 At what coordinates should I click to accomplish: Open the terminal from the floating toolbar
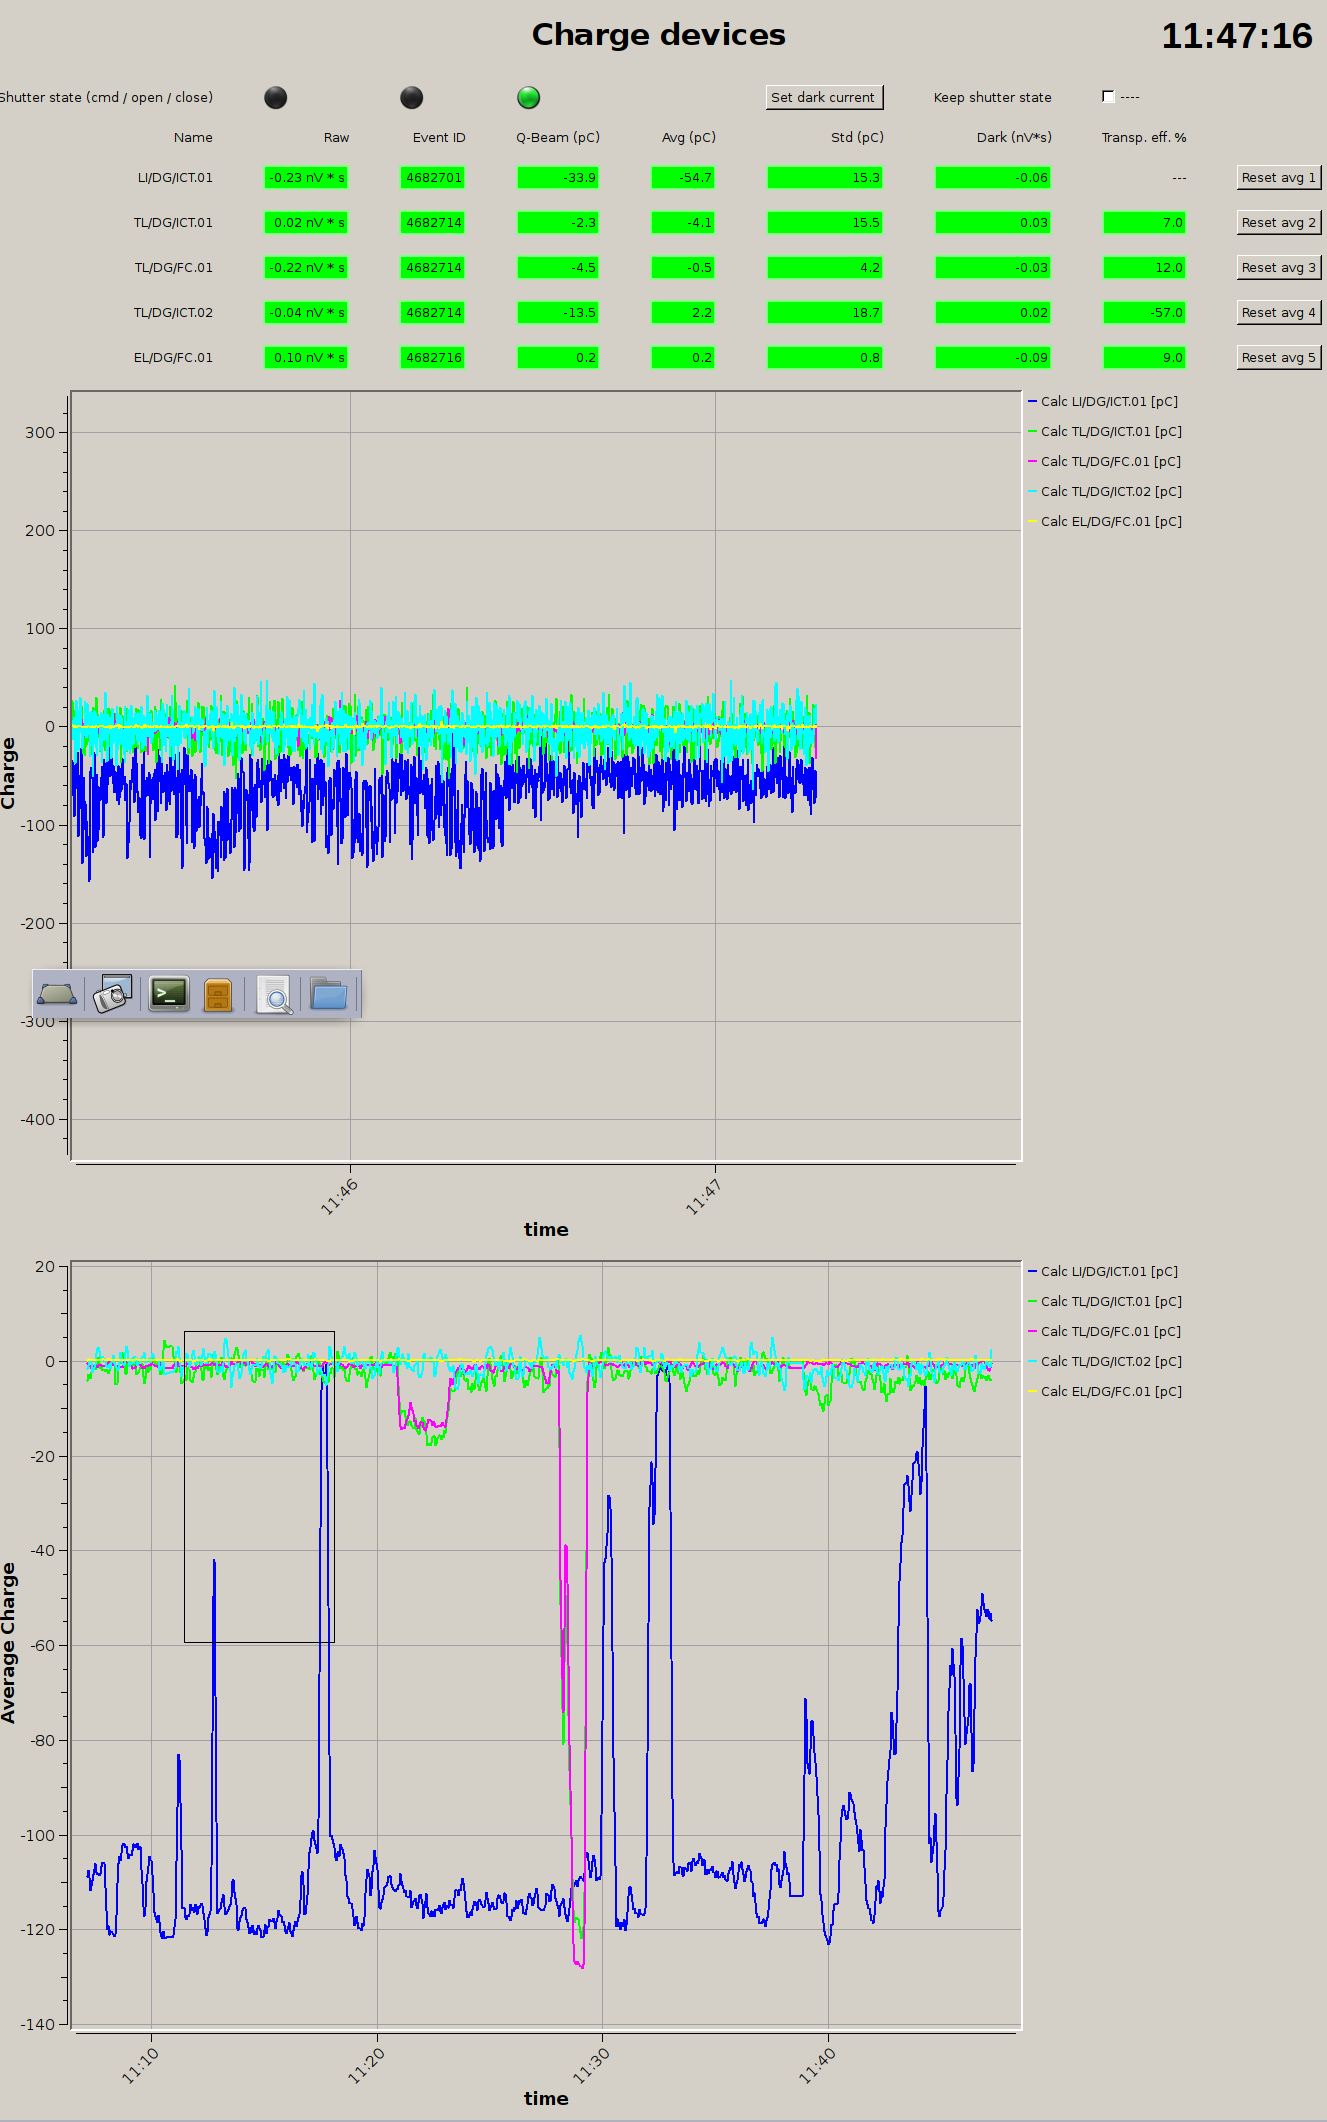[x=169, y=995]
